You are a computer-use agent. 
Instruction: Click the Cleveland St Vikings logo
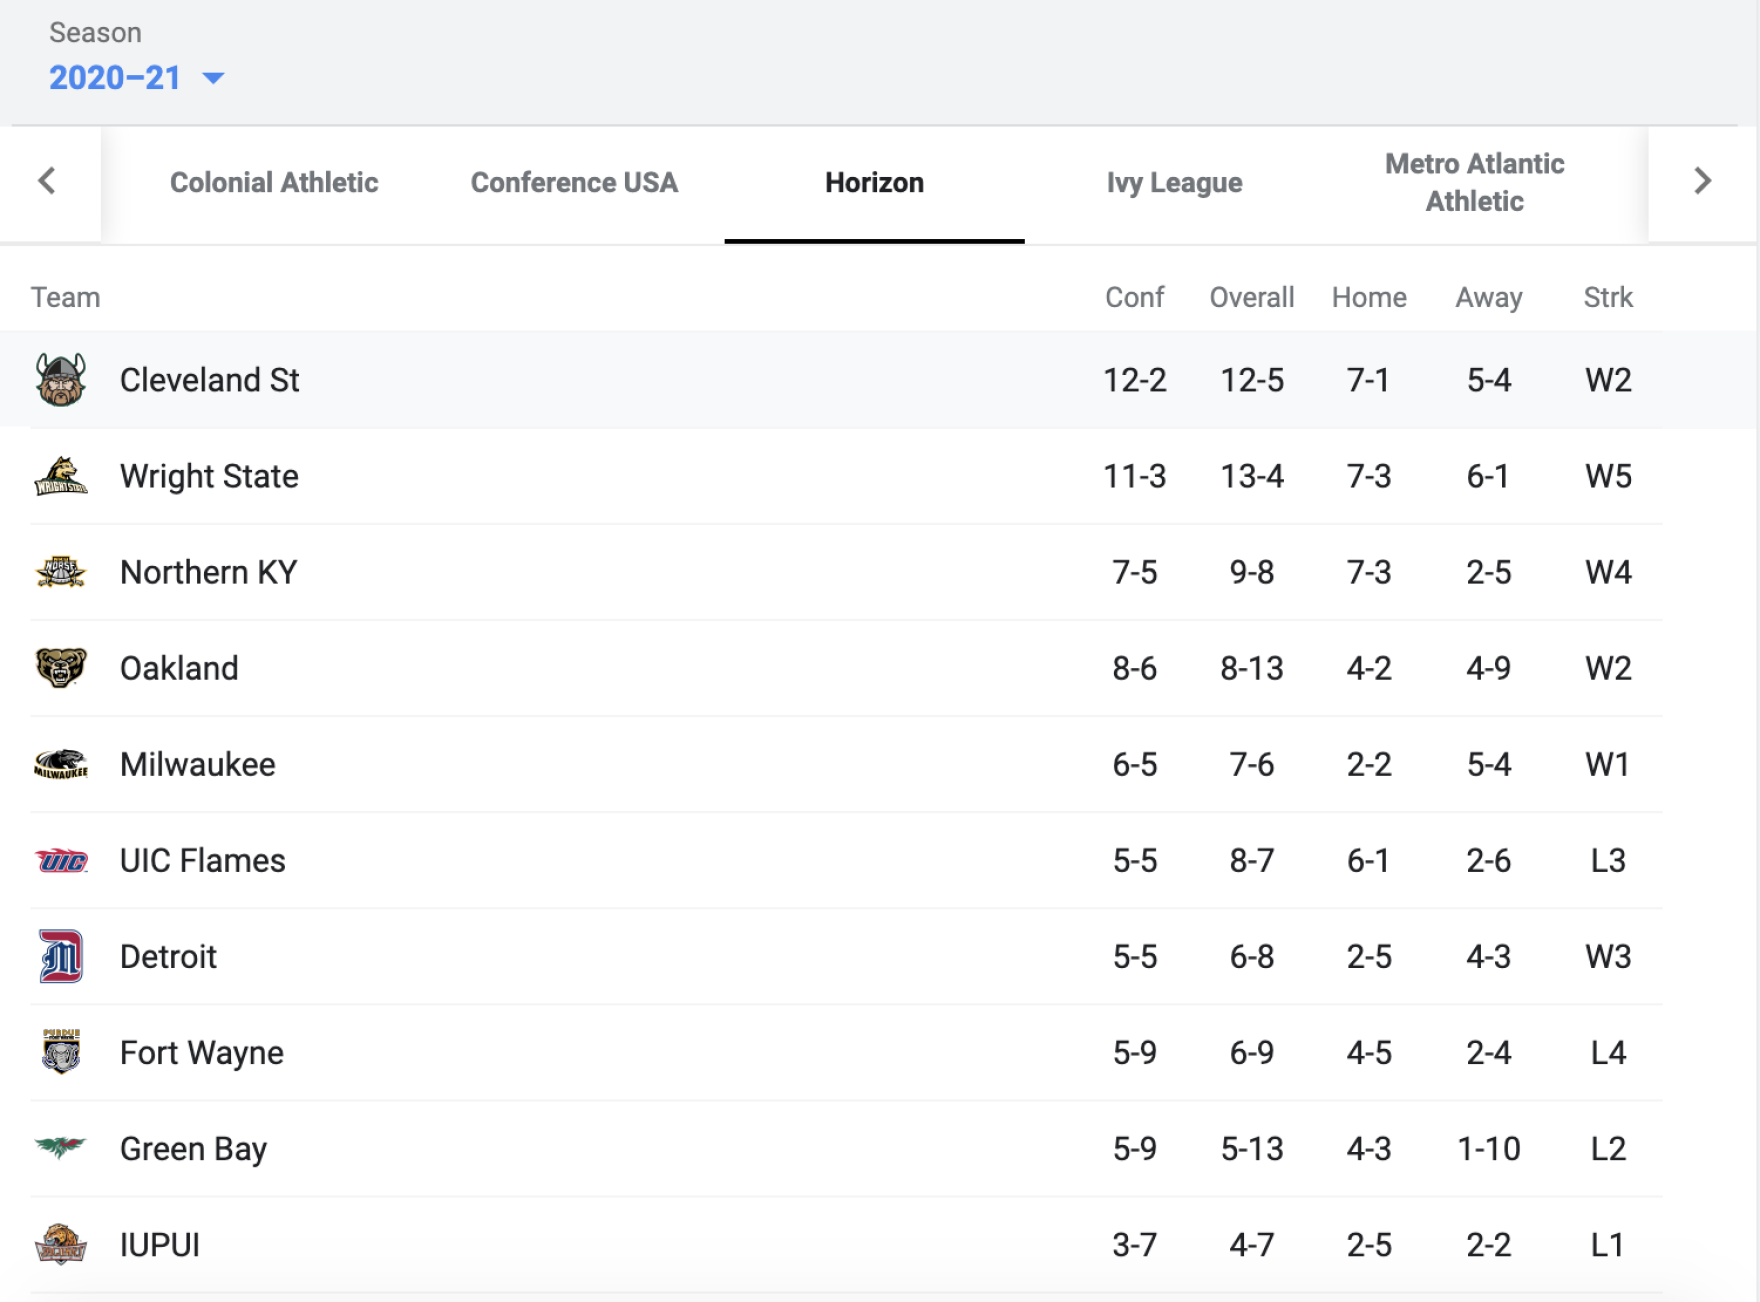coord(60,380)
